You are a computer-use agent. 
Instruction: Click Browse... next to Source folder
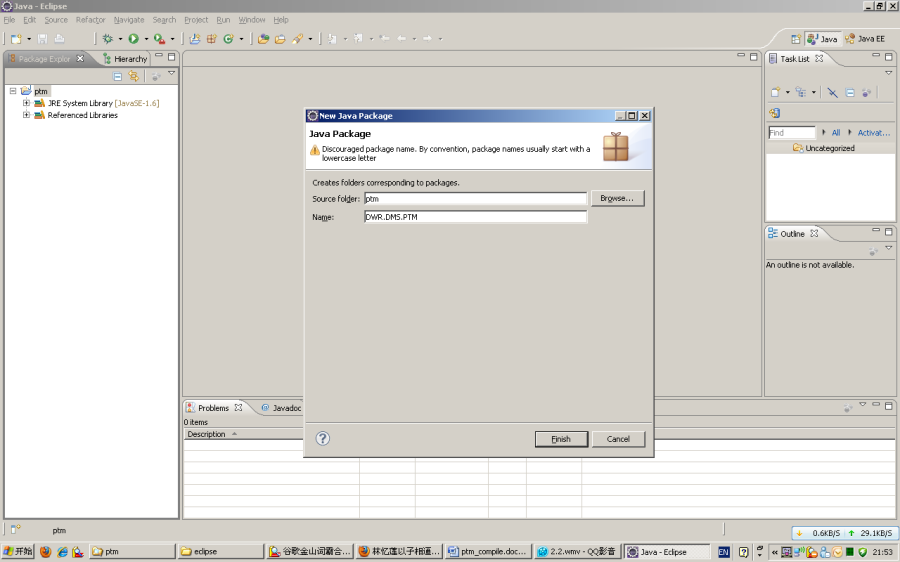coord(618,198)
